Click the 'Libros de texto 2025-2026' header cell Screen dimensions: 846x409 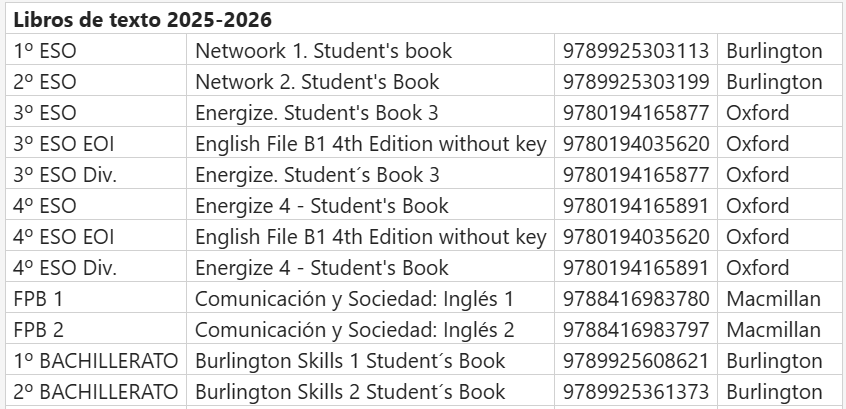(142, 20)
